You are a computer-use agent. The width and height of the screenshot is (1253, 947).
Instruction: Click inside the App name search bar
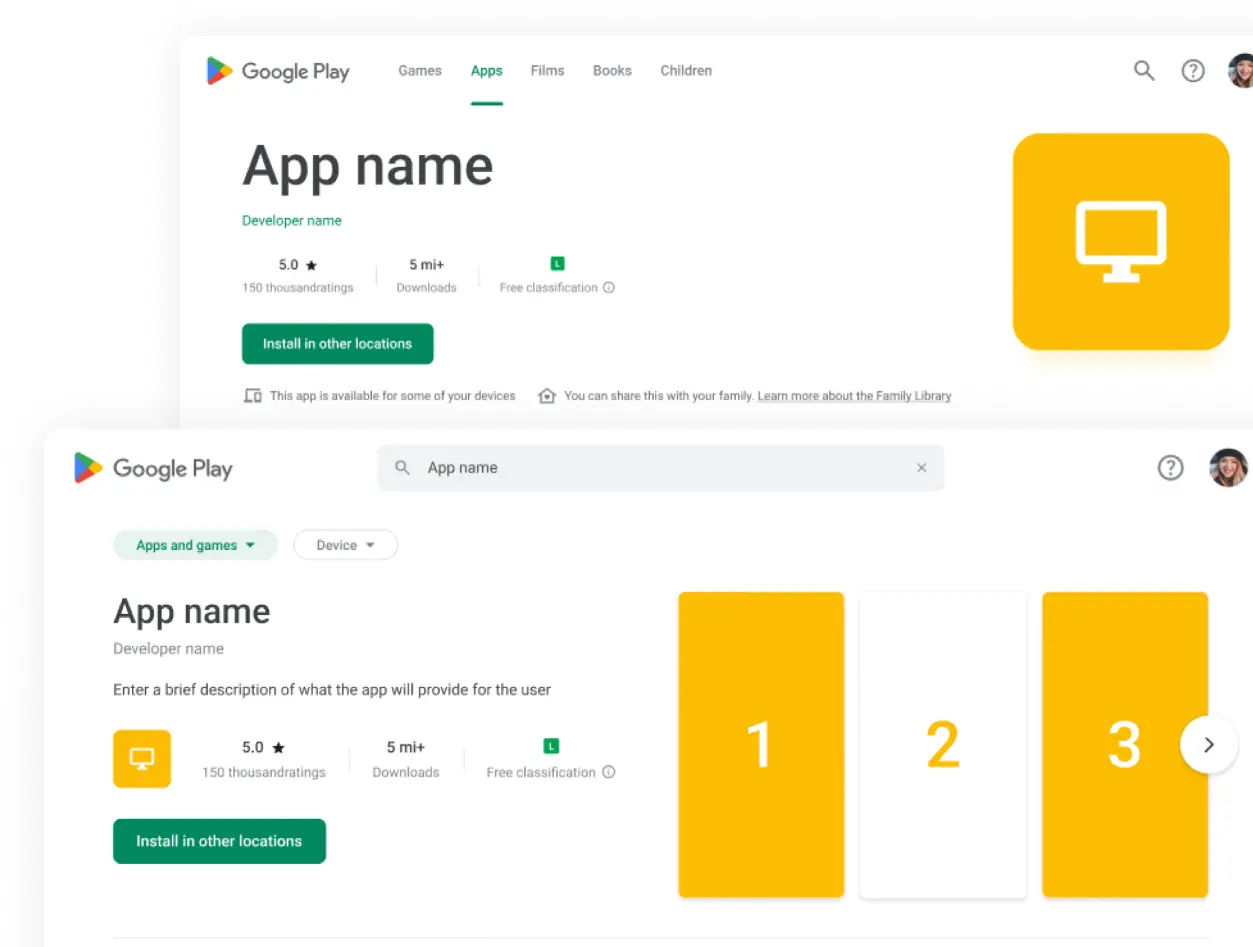(x=600, y=467)
